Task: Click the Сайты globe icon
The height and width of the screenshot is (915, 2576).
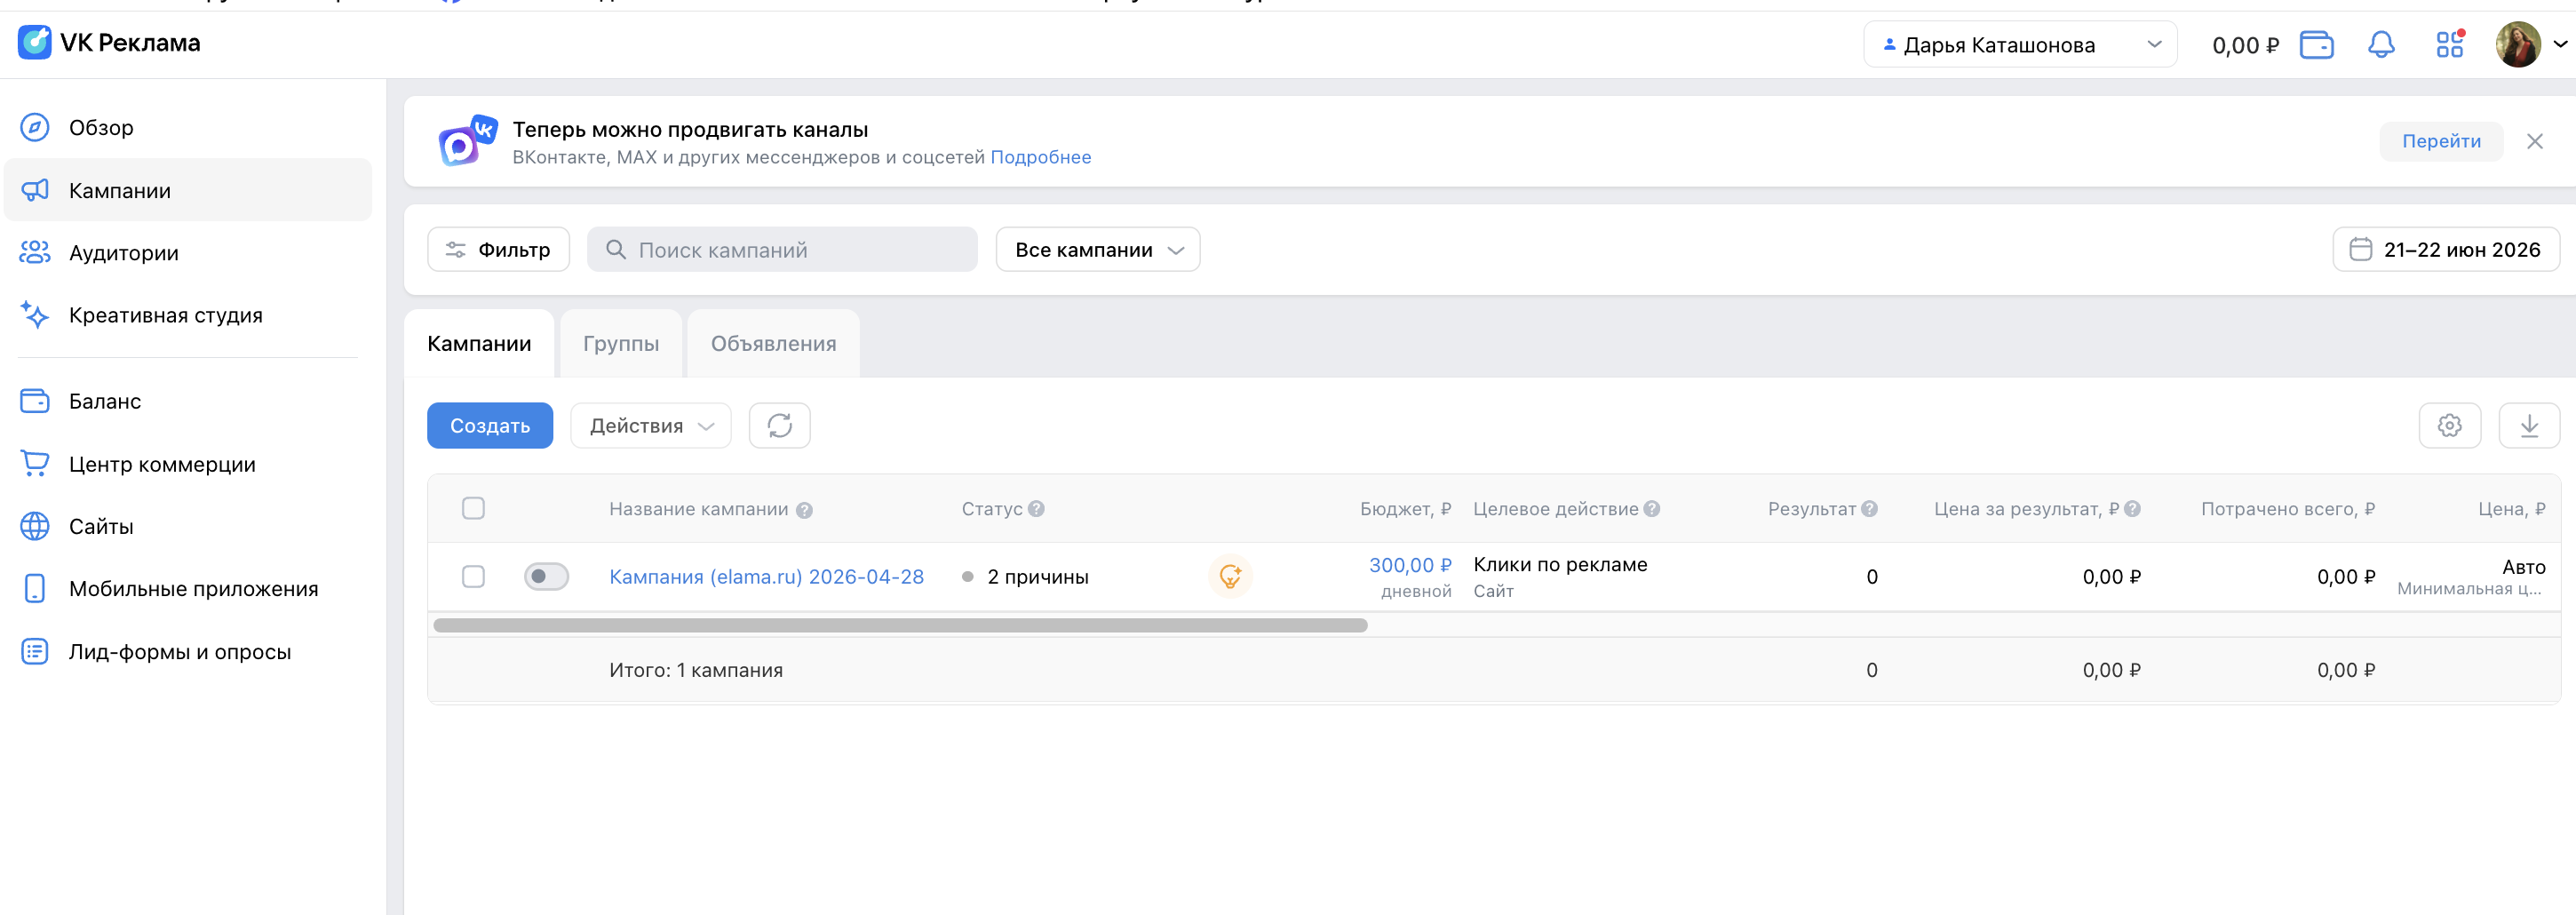Action: click(x=35, y=526)
